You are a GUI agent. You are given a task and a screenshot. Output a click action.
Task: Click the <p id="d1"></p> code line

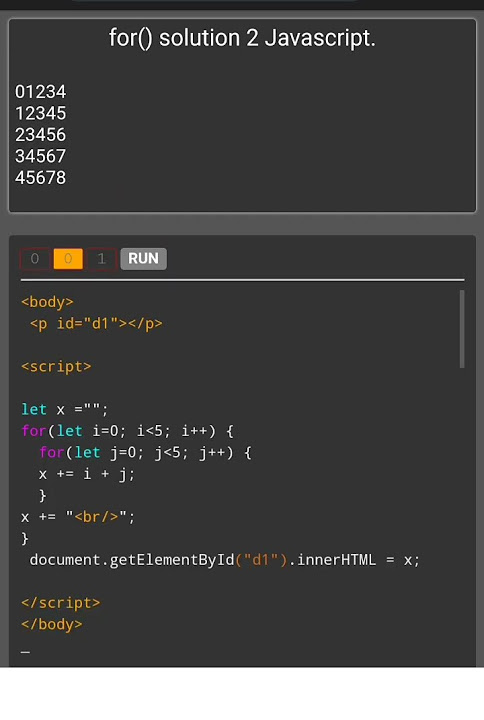point(96,323)
